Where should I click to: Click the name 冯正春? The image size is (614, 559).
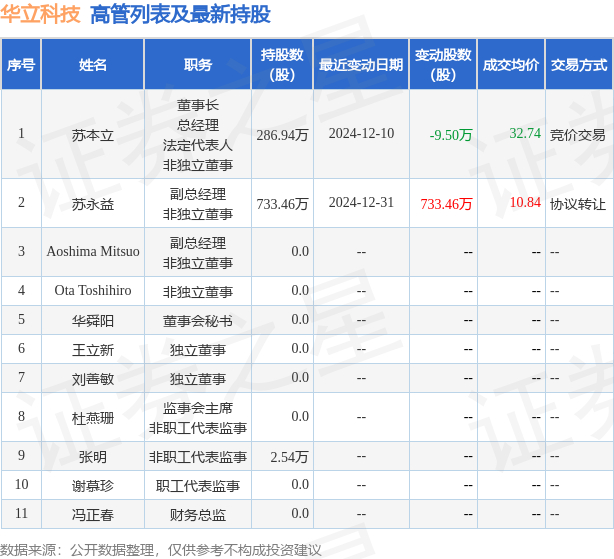pyautogui.click(x=93, y=515)
